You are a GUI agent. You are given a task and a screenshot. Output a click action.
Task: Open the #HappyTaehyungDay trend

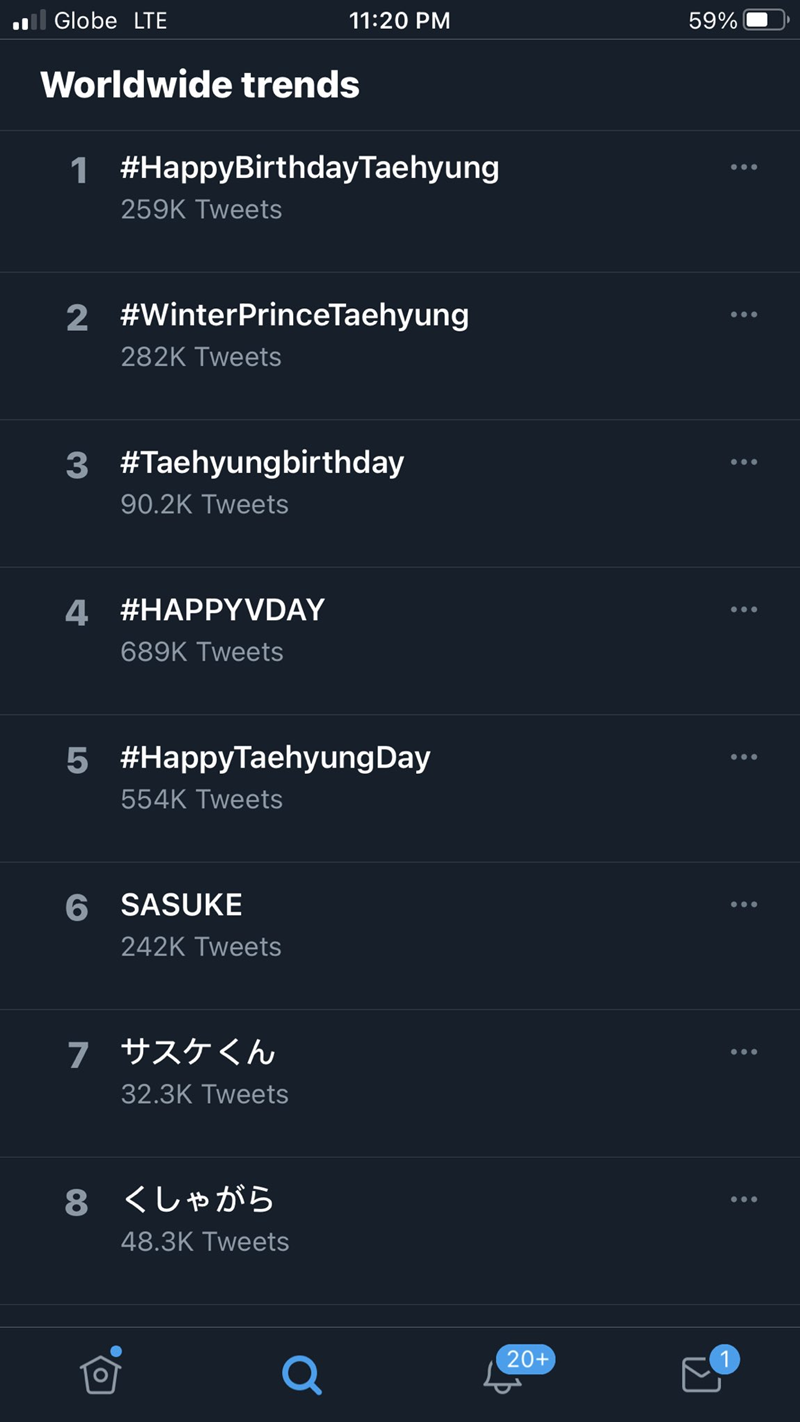pyautogui.click(x=275, y=758)
